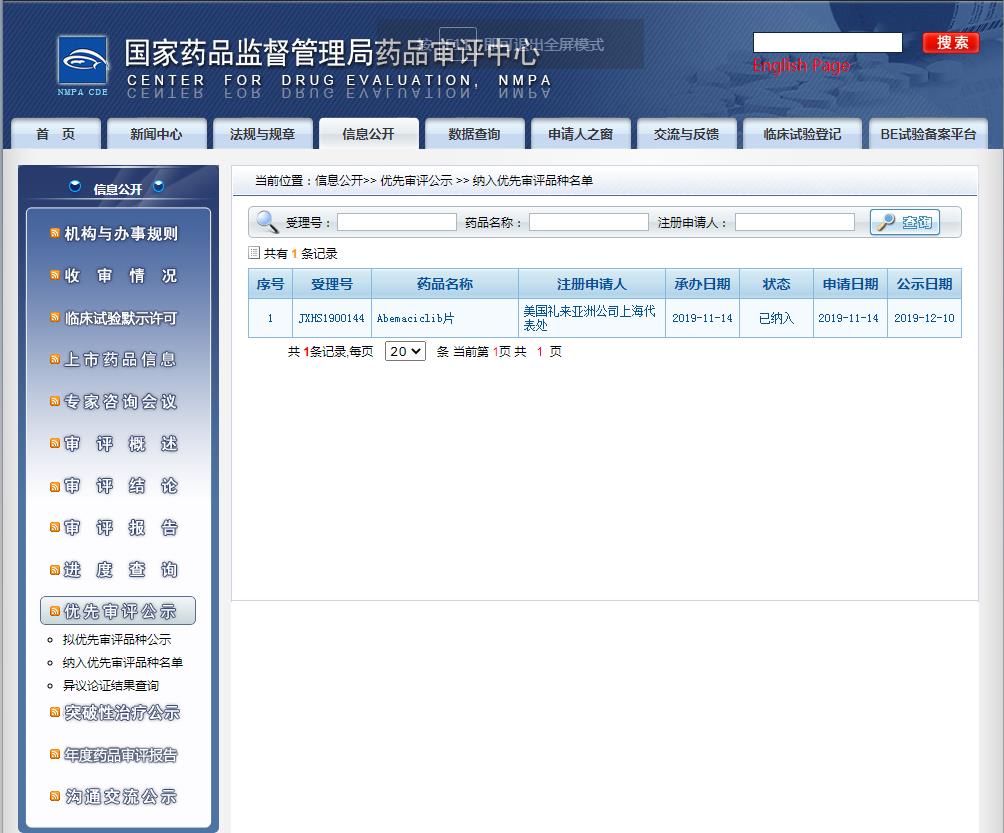Click drug name Abemaciclib片

click(415, 318)
